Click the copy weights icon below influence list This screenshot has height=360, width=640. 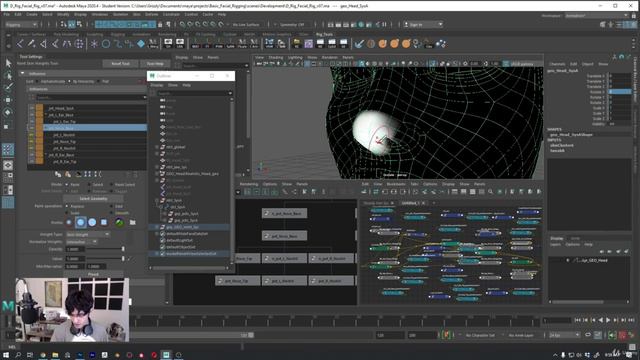click(58, 174)
